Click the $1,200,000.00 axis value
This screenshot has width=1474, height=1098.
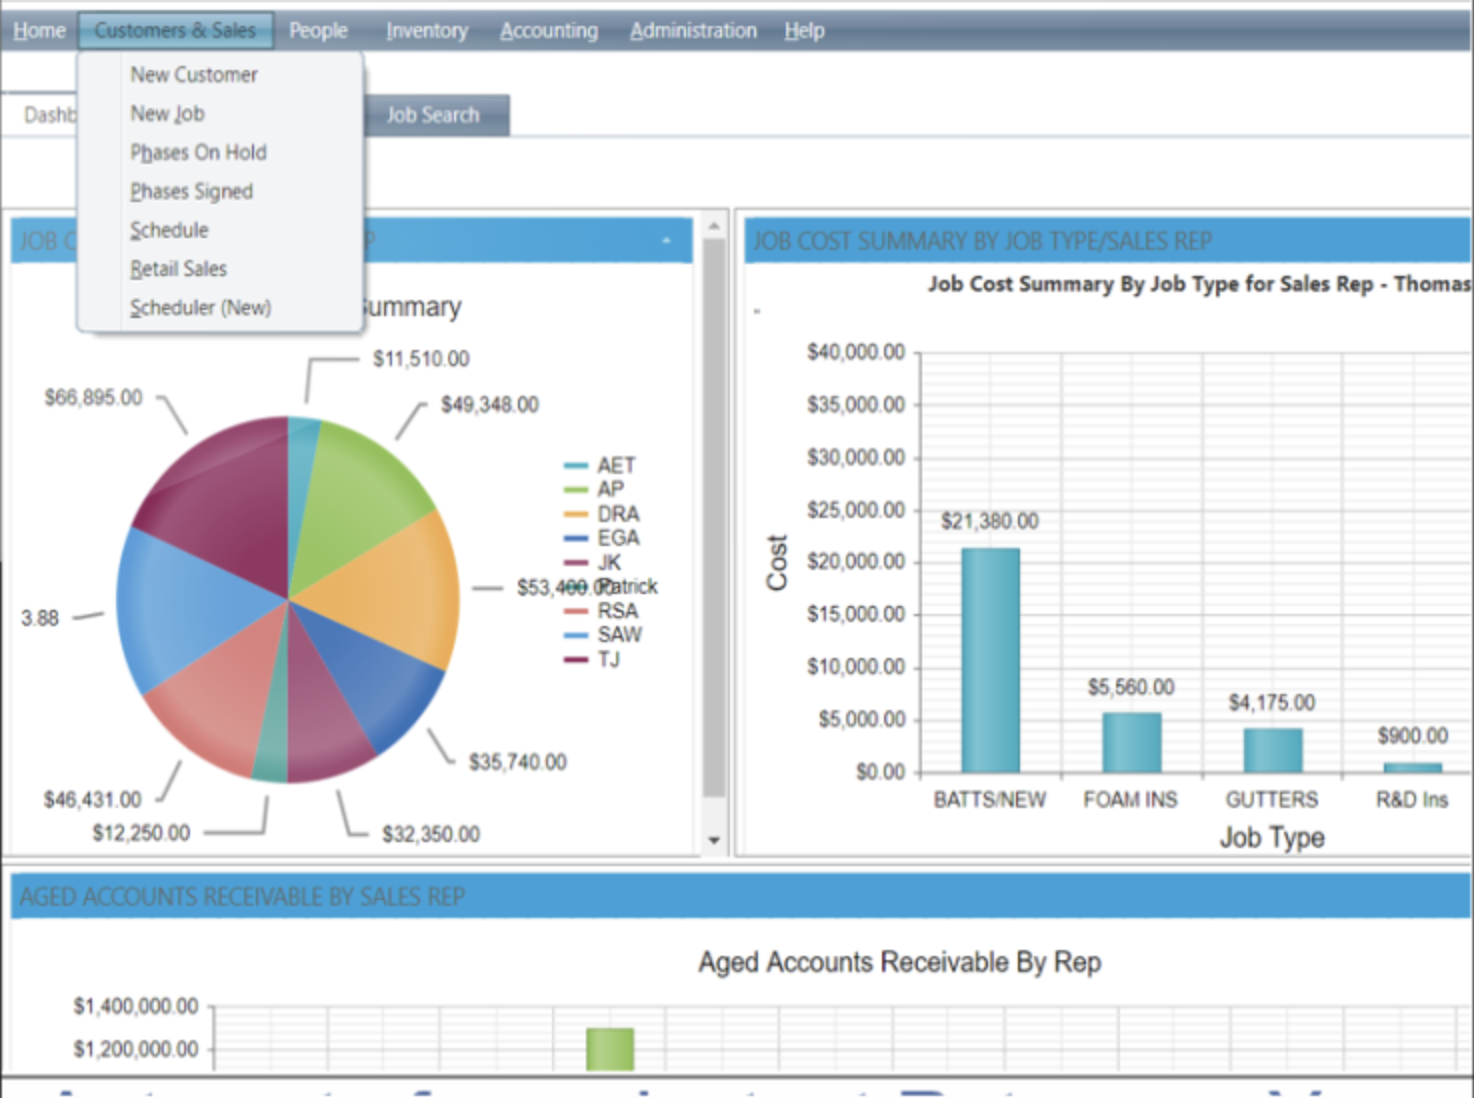coord(136,1049)
